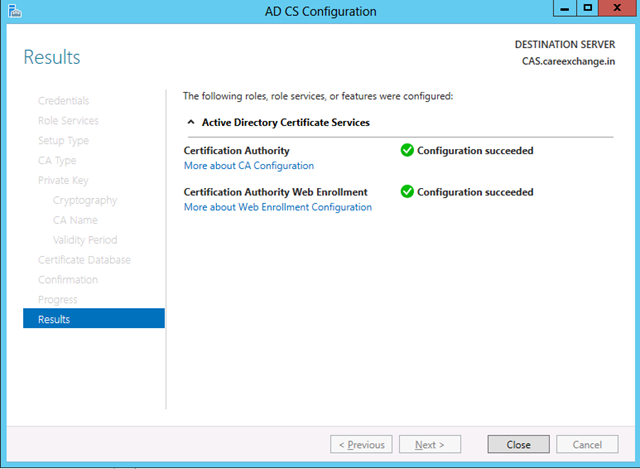Select Role Services step in sidebar
640x469 pixels.
tap(68, 120)
